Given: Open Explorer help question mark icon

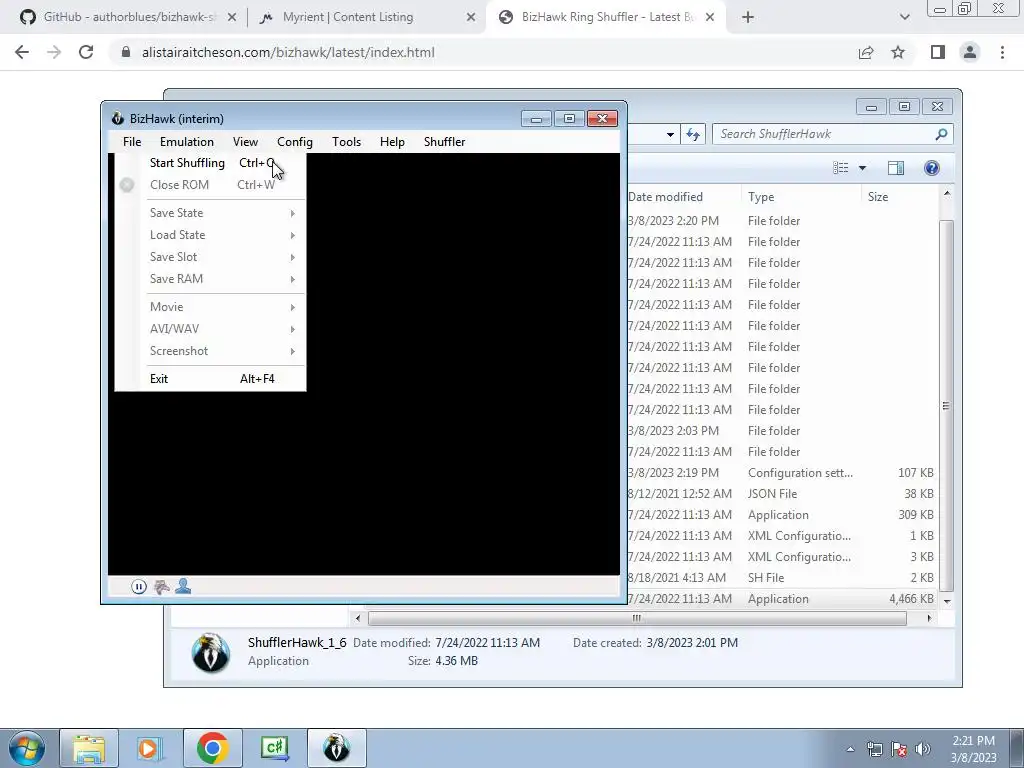Looking at the screenshot, I should [x=932, y=168].
